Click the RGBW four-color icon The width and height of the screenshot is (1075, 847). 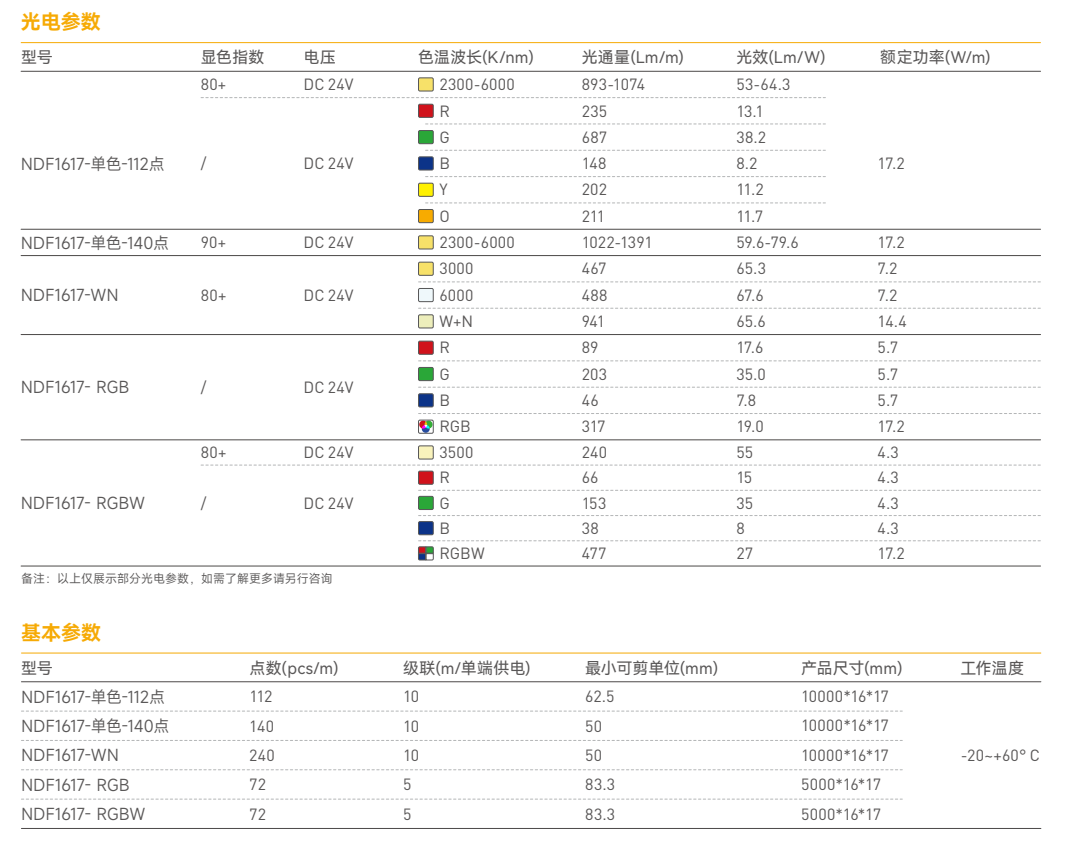426,553
